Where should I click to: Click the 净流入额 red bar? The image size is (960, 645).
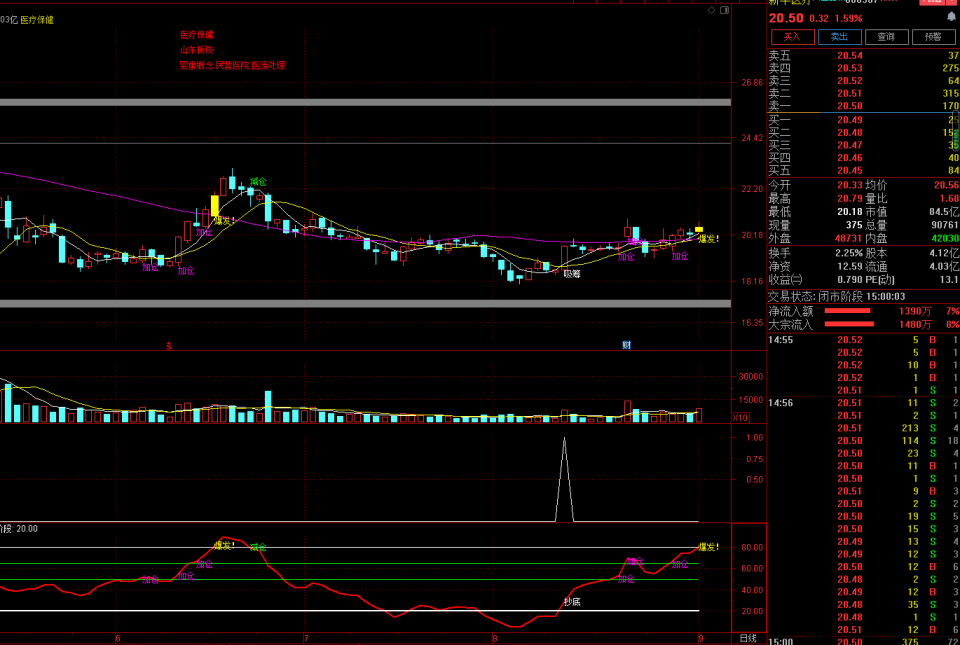pyautogui.click(x=847, y=311)
